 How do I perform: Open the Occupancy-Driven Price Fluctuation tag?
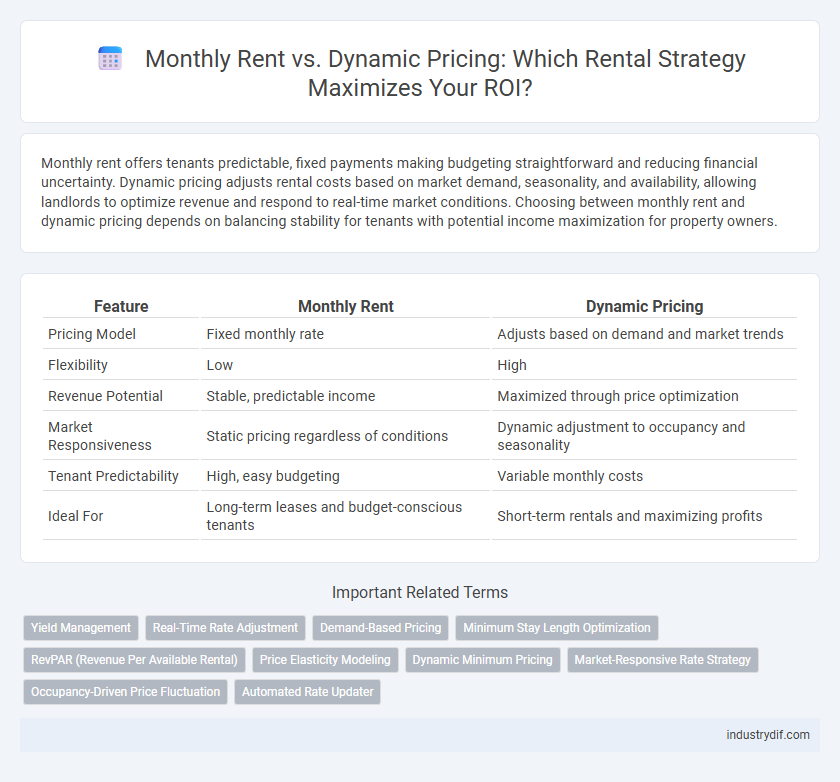[125, 691]
